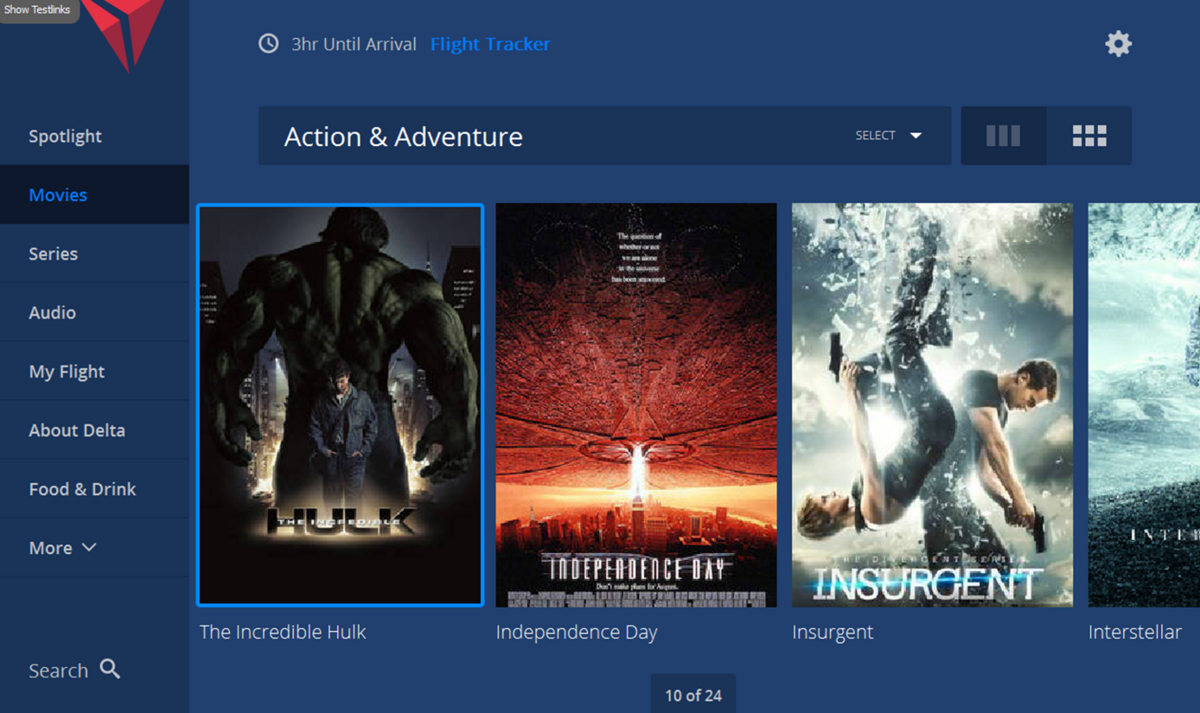Open settings with the gear icon

pyautogui.click(x=1118, y=44)
